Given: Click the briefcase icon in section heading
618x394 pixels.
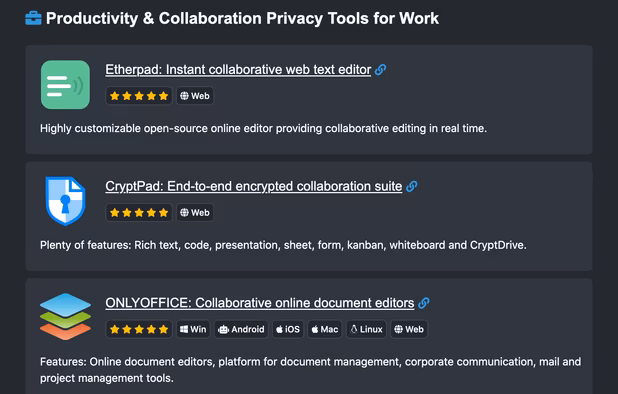Looking at the screenshot, I should click(x=33, y=18).
